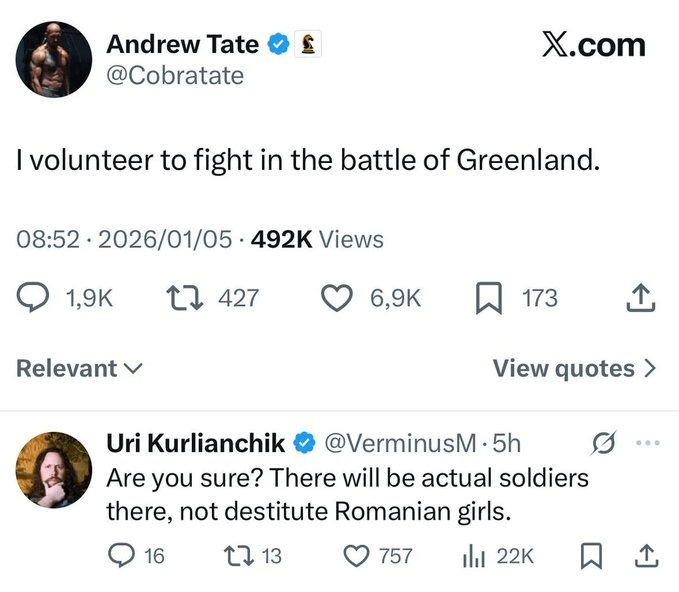Screen dimensions: 679x592
Task: Bookmark the main post
Action: tap(487, 297)
